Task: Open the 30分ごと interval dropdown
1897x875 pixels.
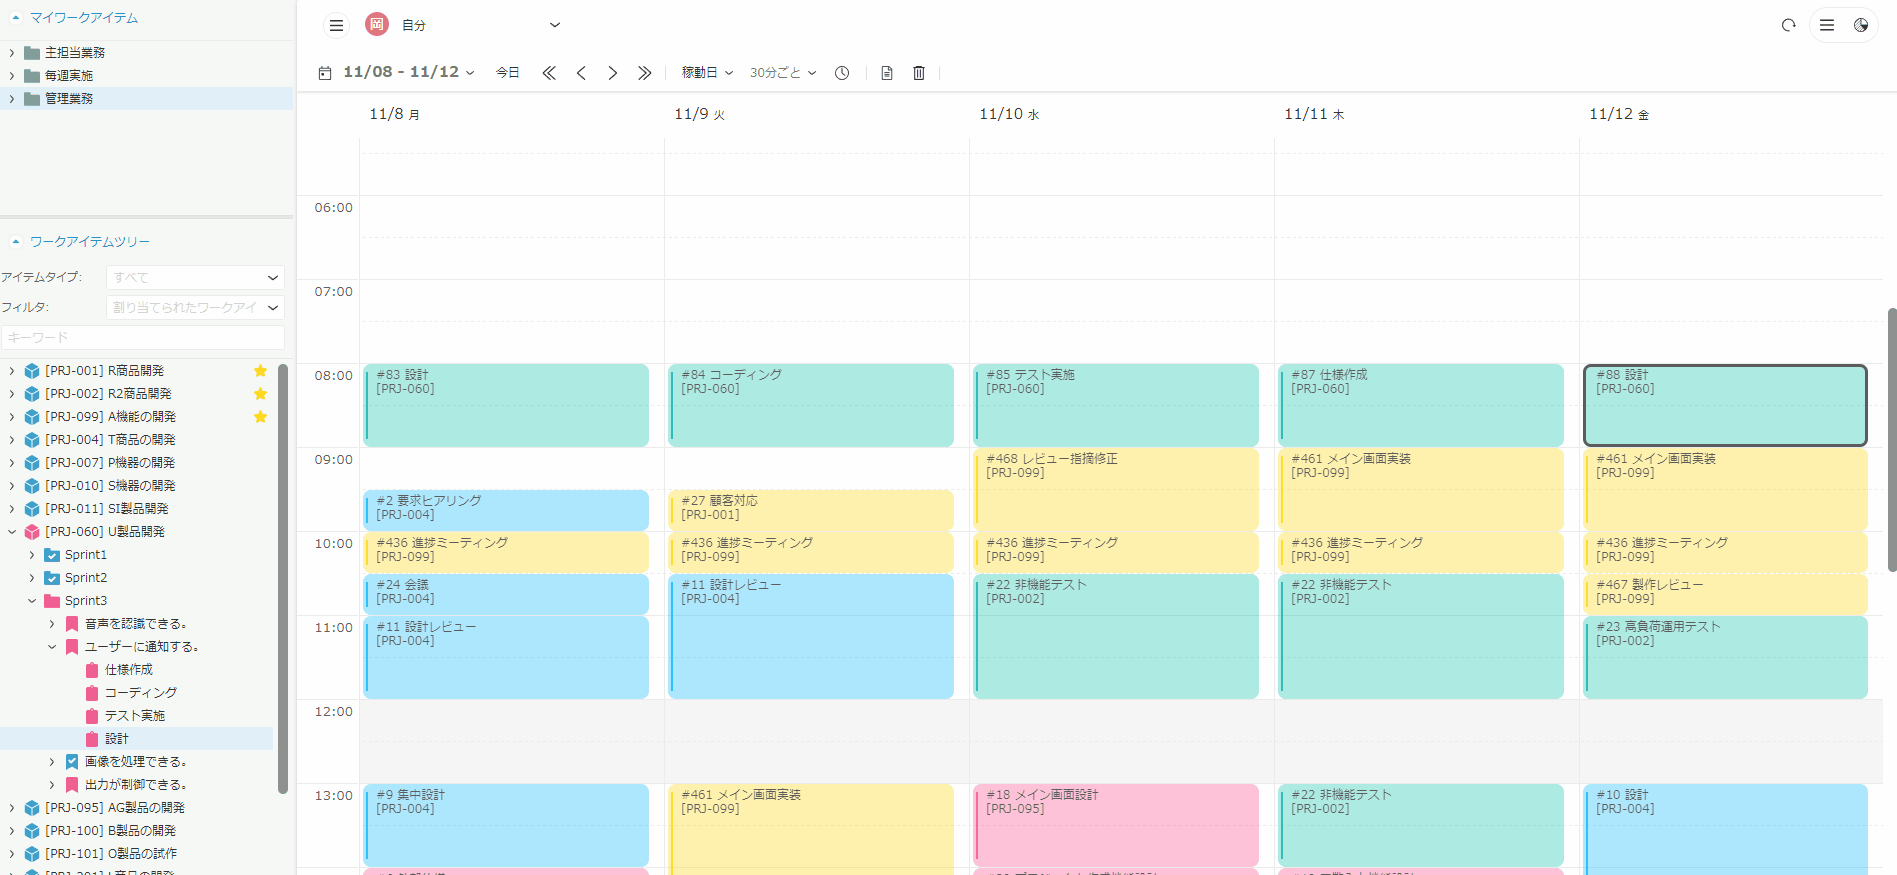Action: click(783, 73)
